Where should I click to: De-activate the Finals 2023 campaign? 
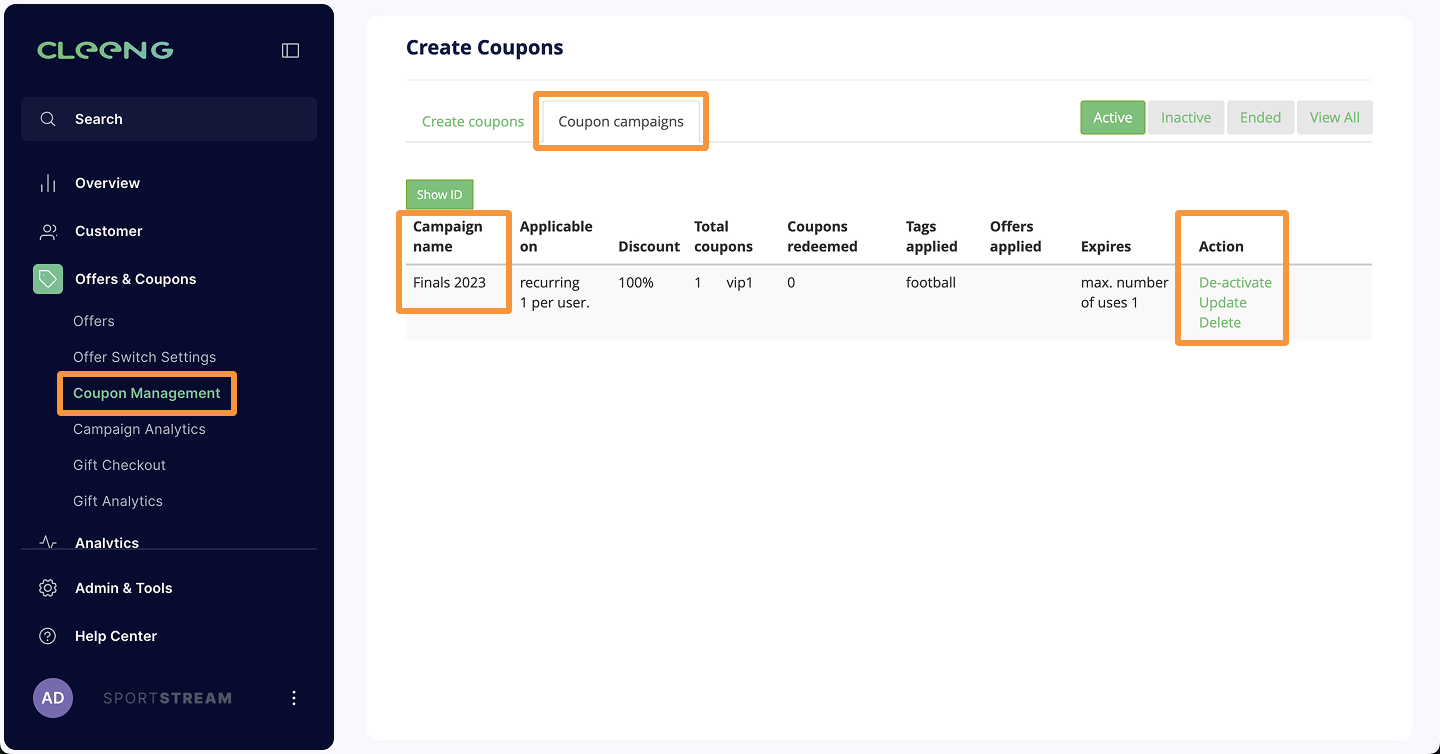click(x=1235, y=283)
